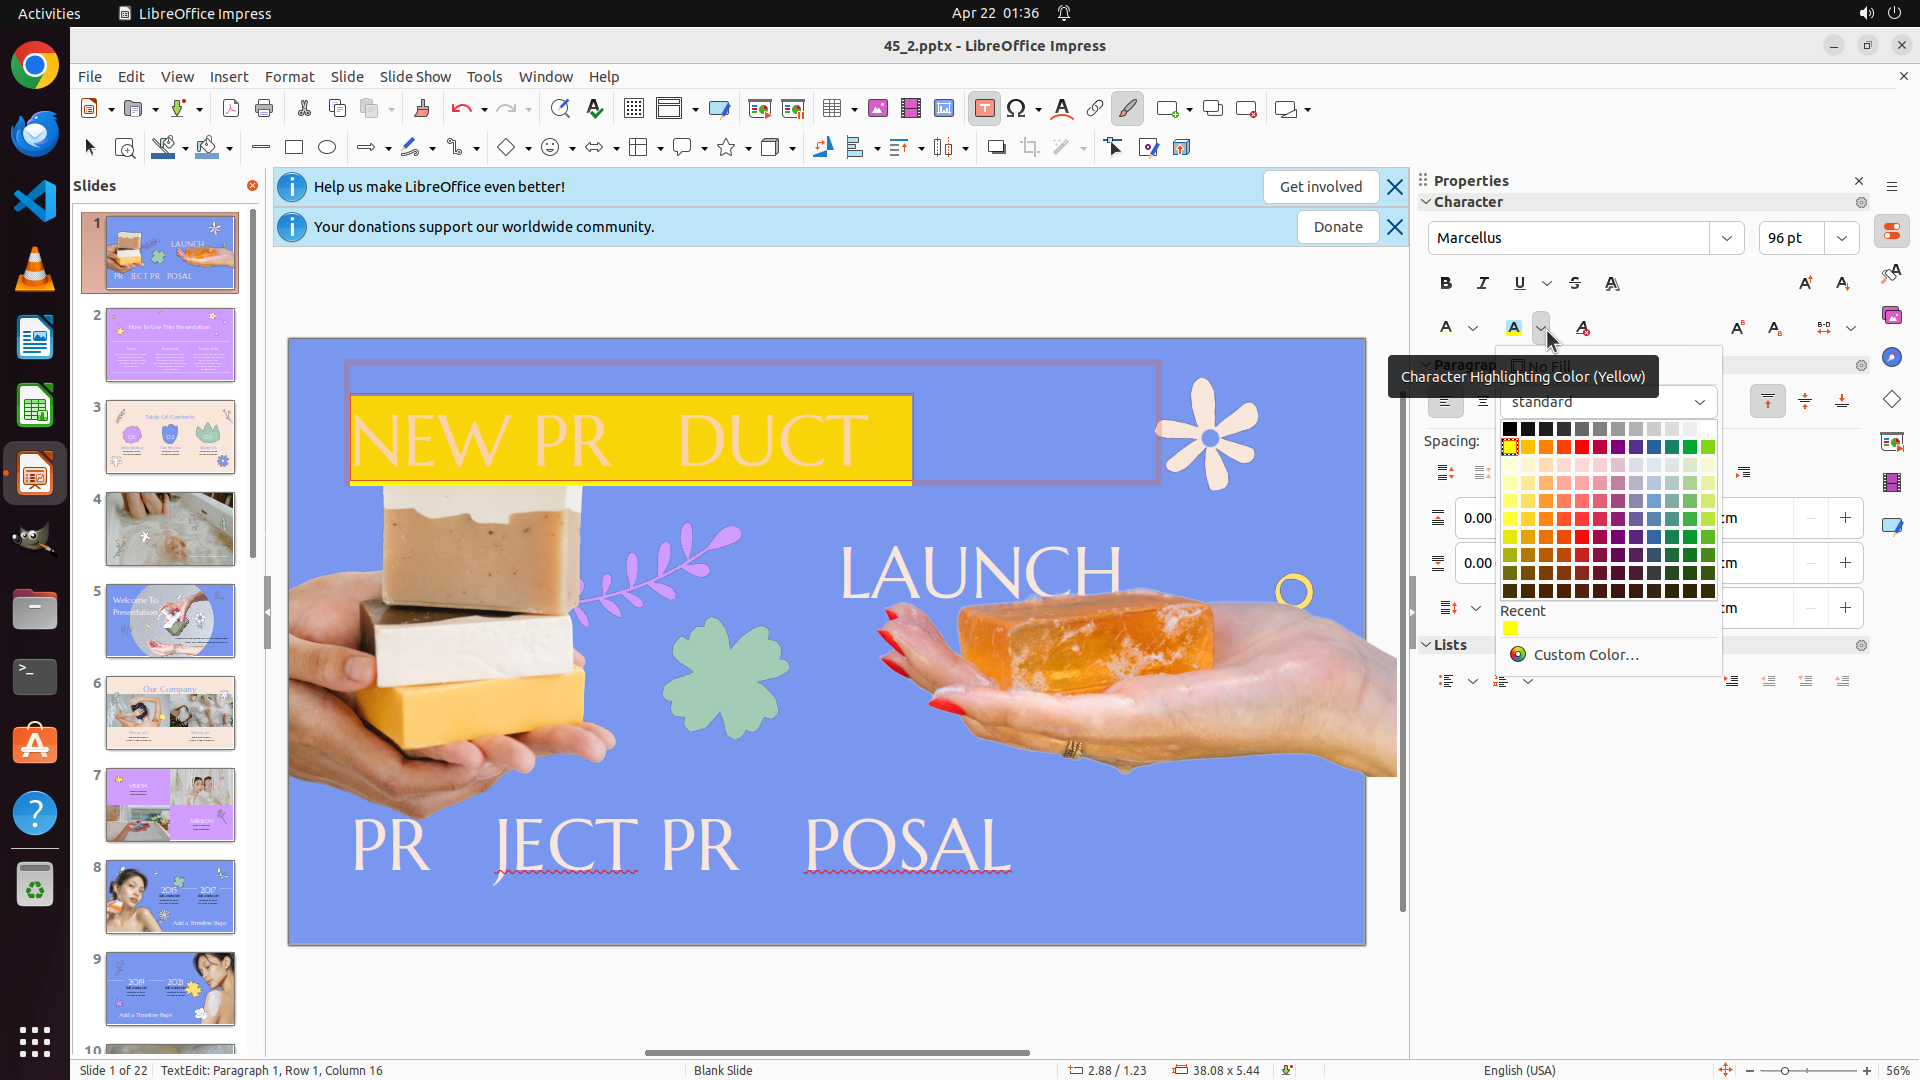
Task: Click the Insert Text Box icon
Action: 984,109
